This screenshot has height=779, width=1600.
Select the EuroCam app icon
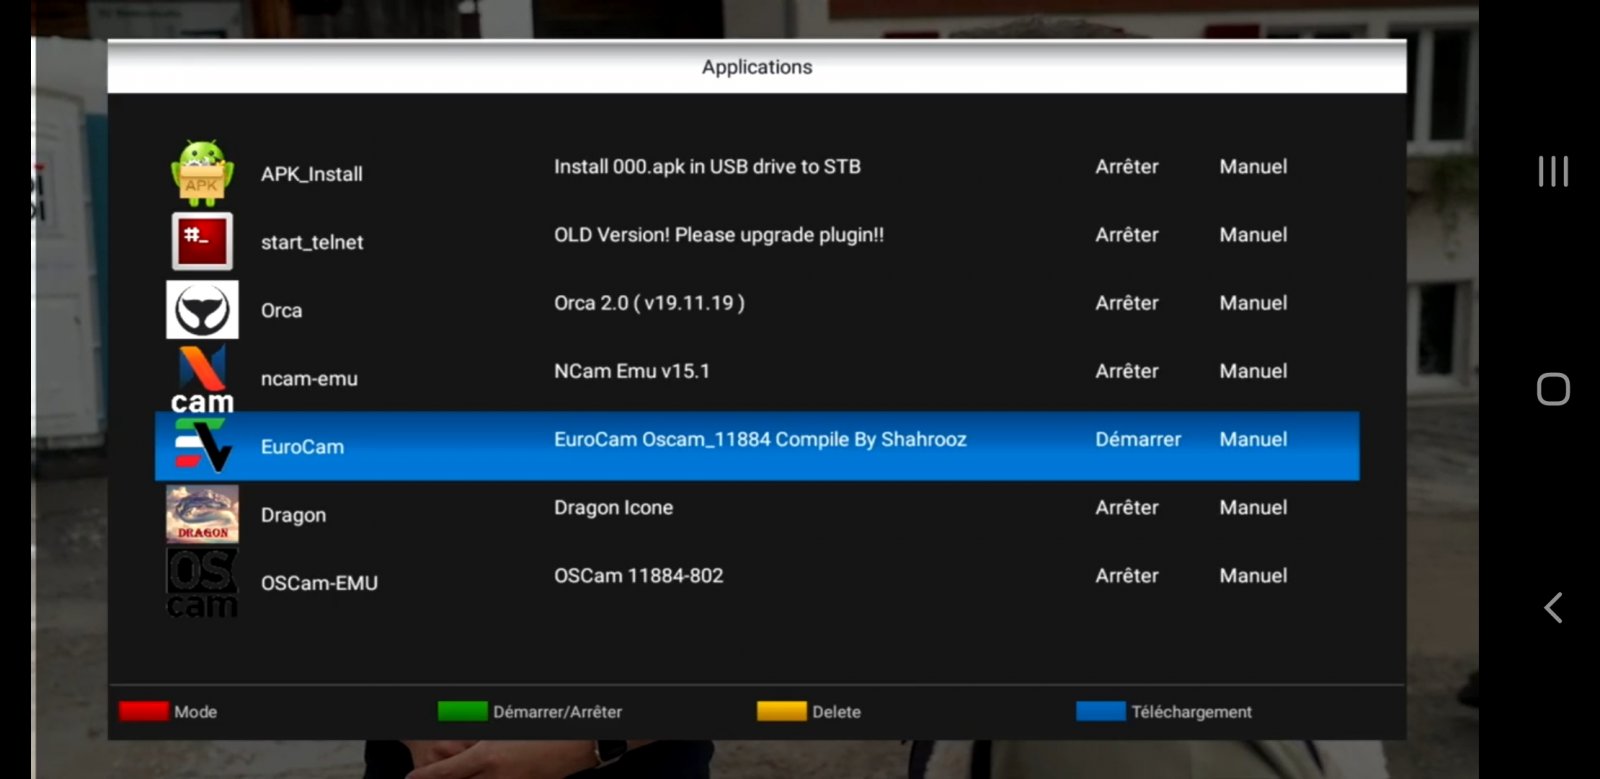point(202,446)
